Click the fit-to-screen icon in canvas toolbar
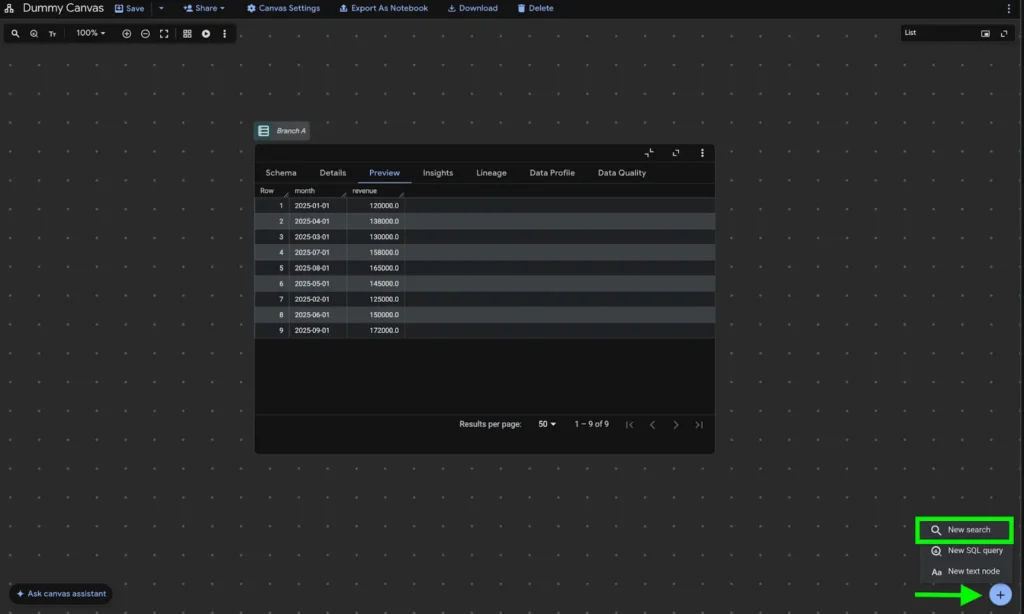The width and height of the screenshot is (1024, 614). 164,34
